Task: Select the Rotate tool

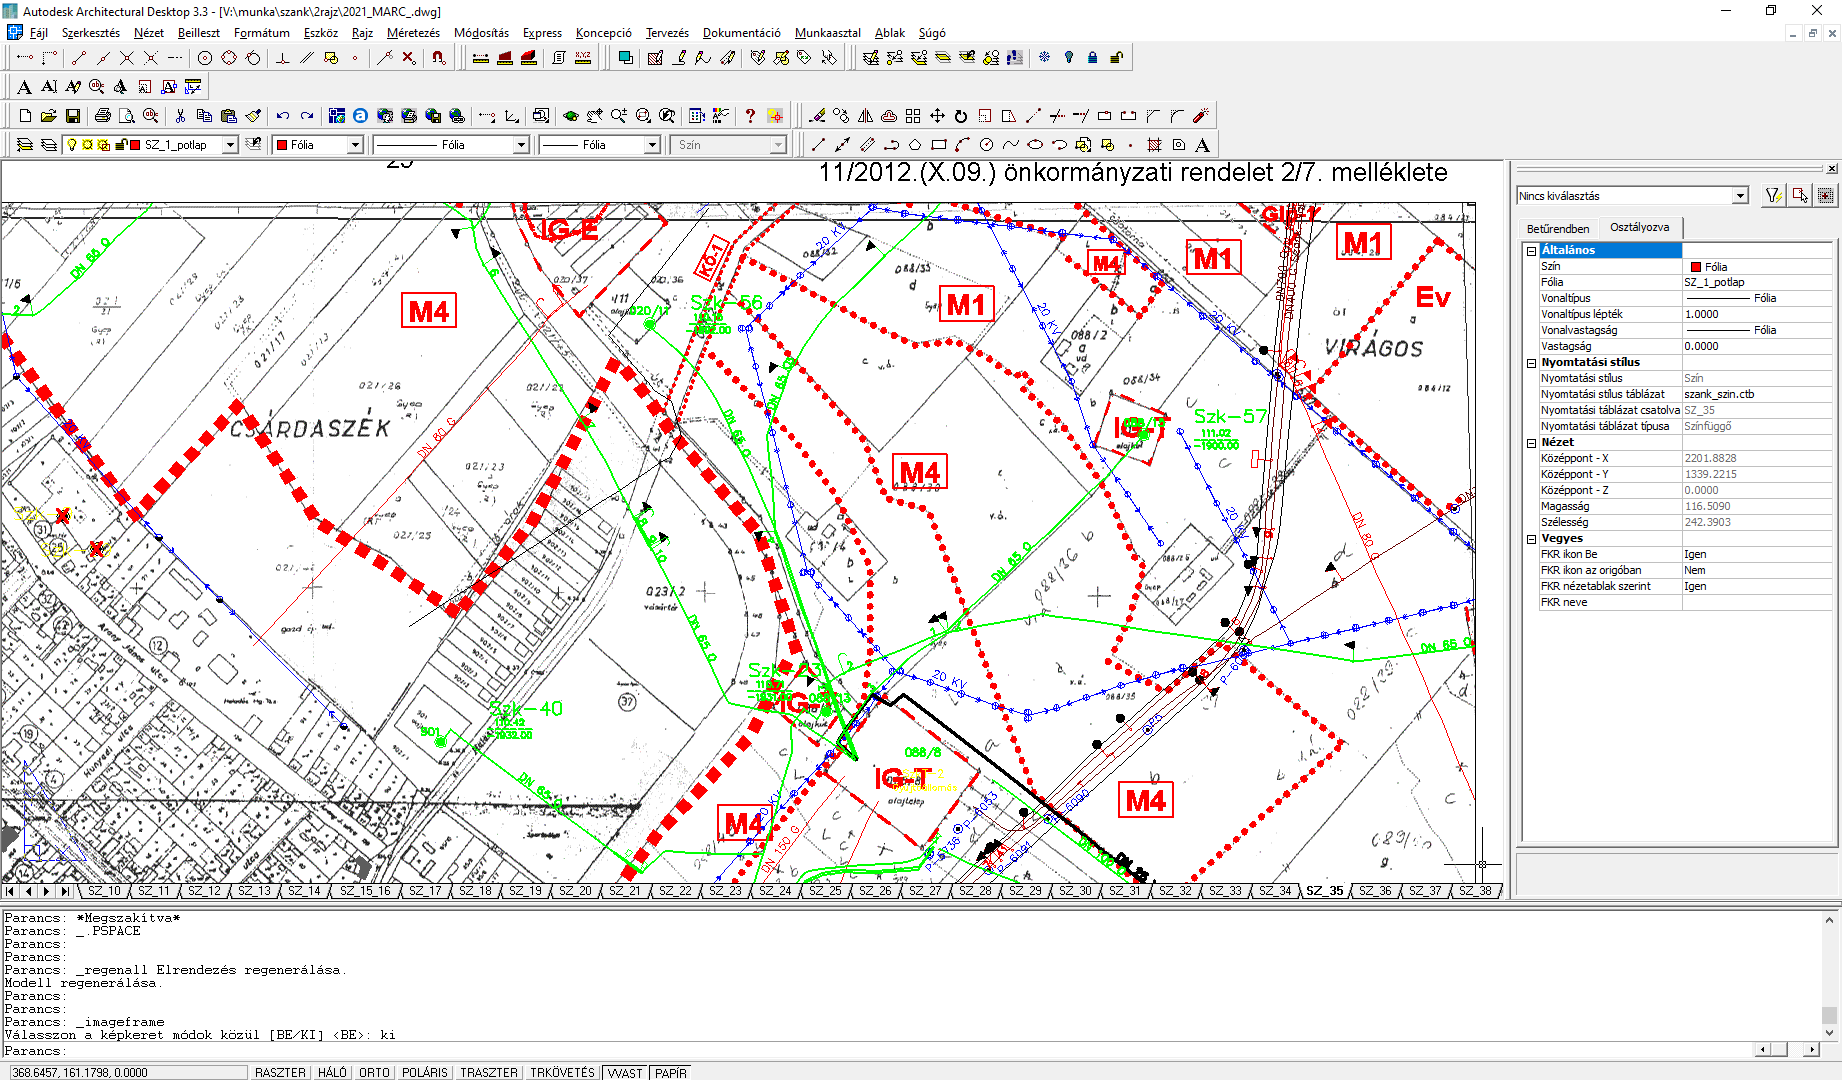Action: tap(961, 116)
